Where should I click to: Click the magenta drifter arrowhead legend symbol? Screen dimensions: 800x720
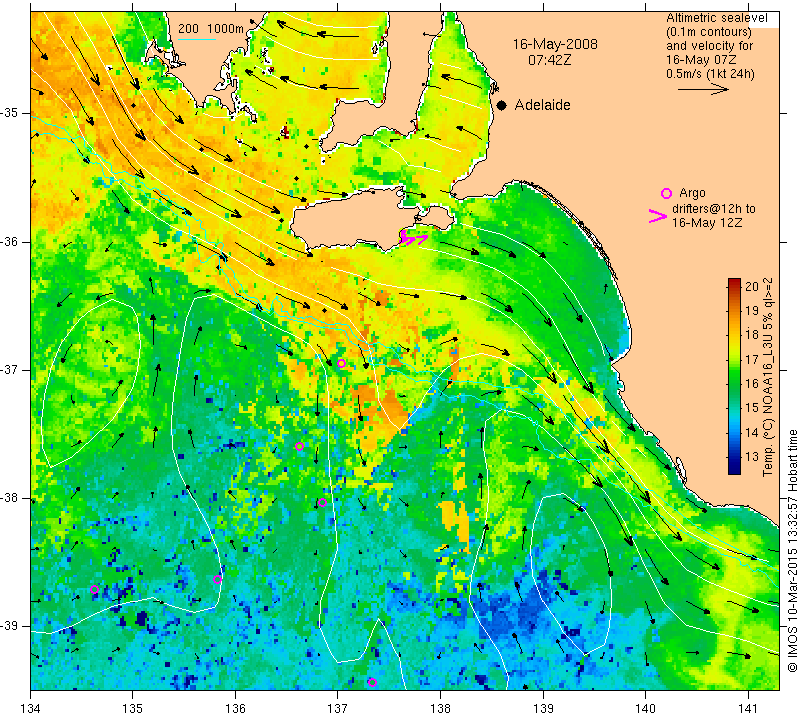[658, 216]
